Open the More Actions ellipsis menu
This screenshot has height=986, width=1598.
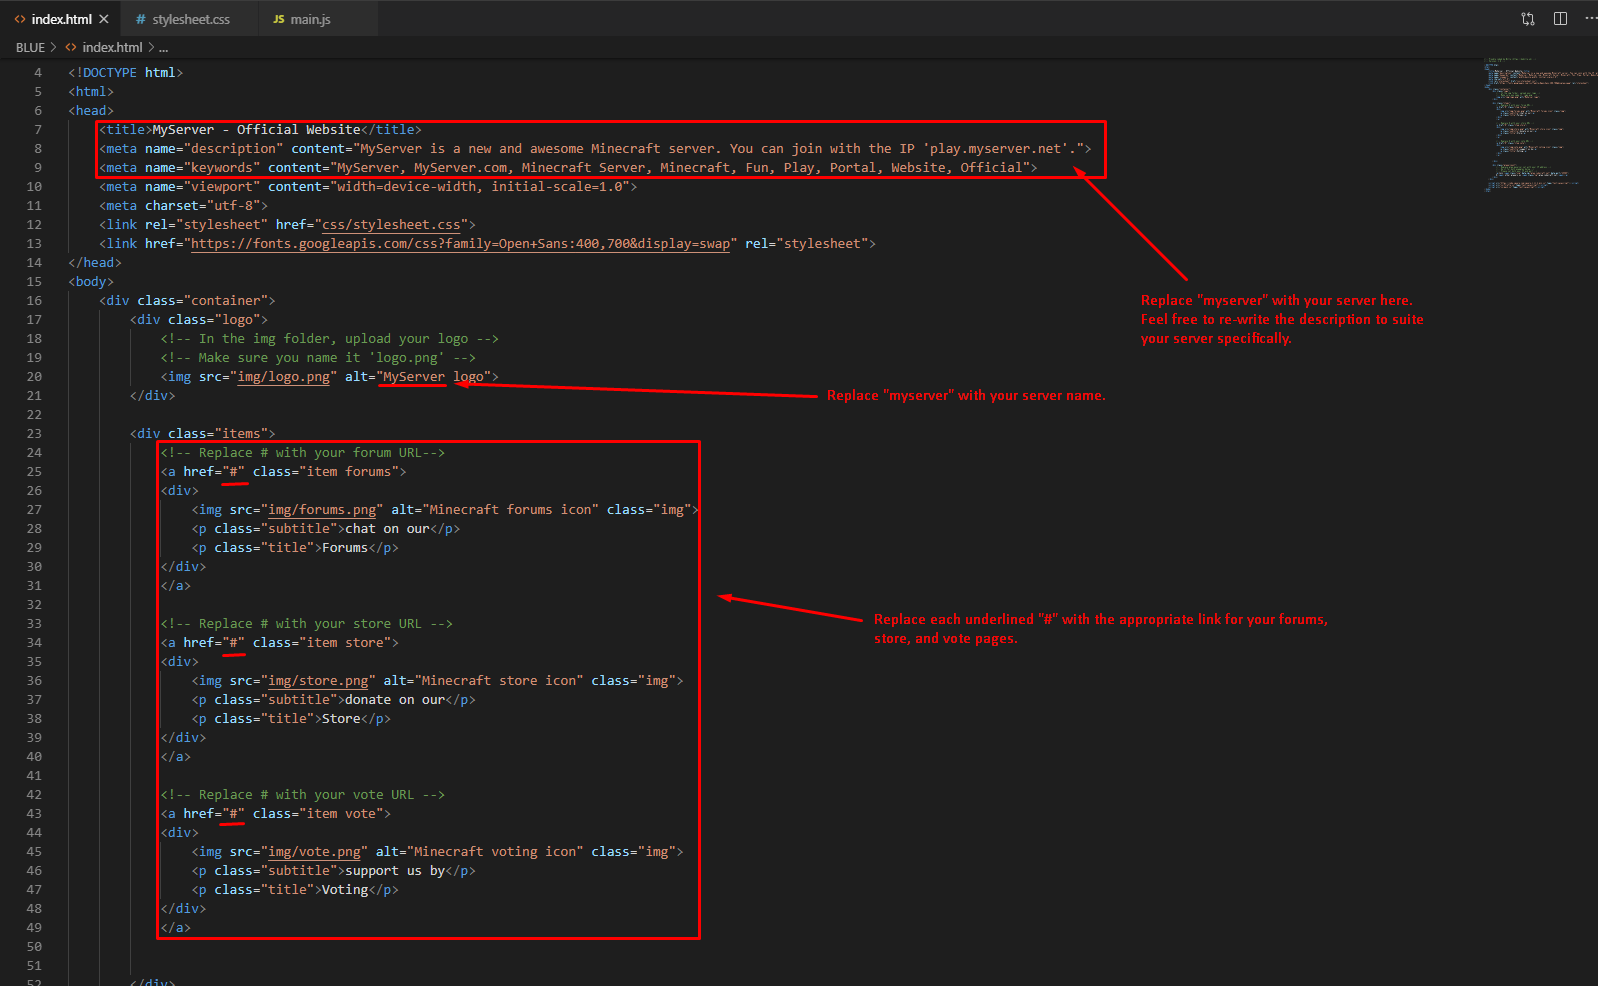pyautogui.click(x=1590, y=19)
